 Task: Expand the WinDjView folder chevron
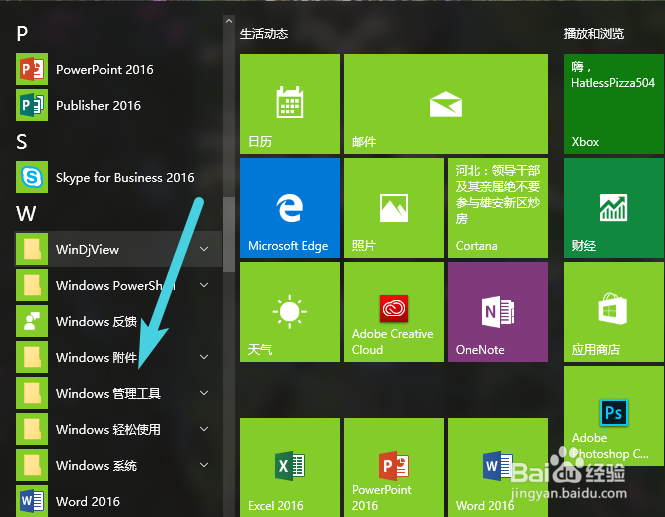(x=204, y=249)
